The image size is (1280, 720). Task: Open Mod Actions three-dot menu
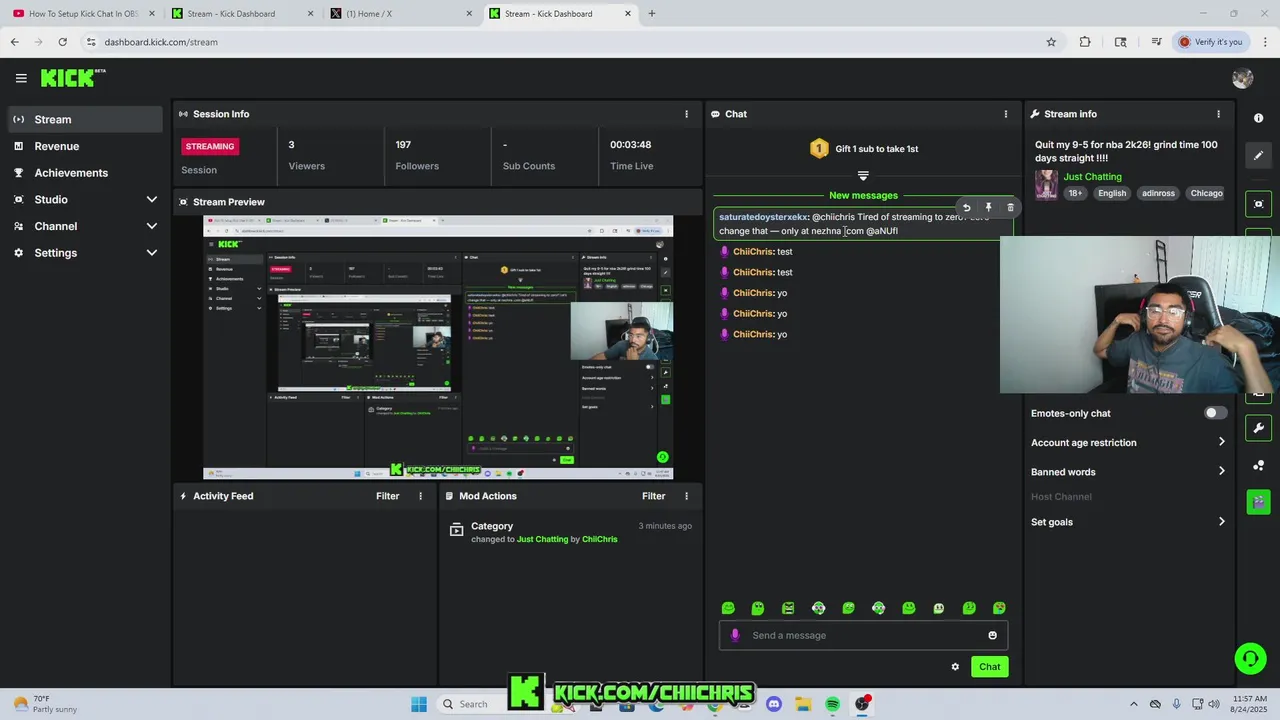(x=686, y=496)
